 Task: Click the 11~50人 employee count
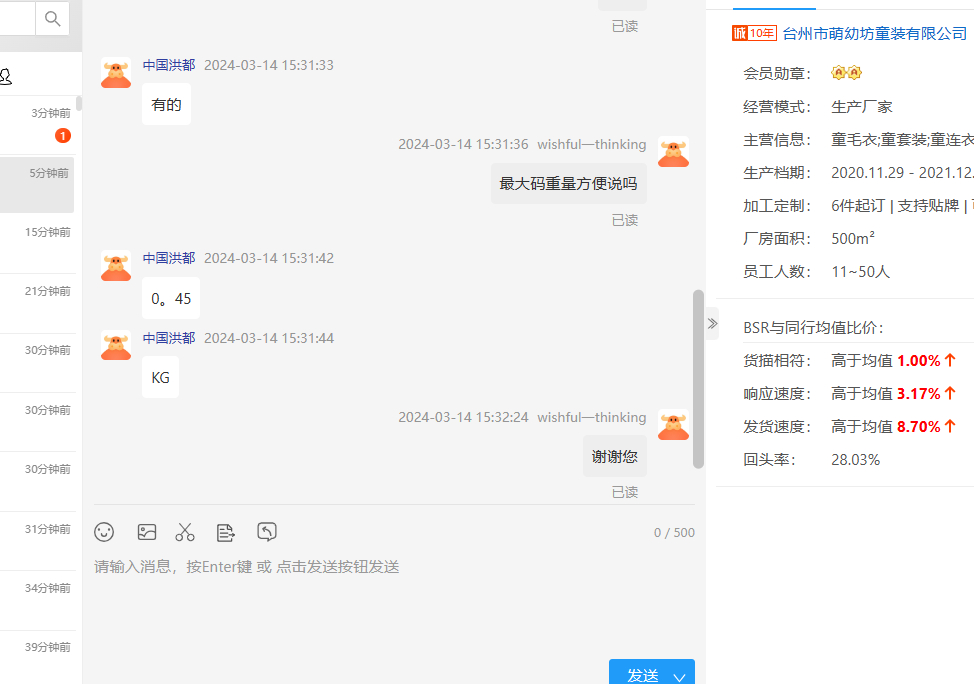(x=860, y=271)
